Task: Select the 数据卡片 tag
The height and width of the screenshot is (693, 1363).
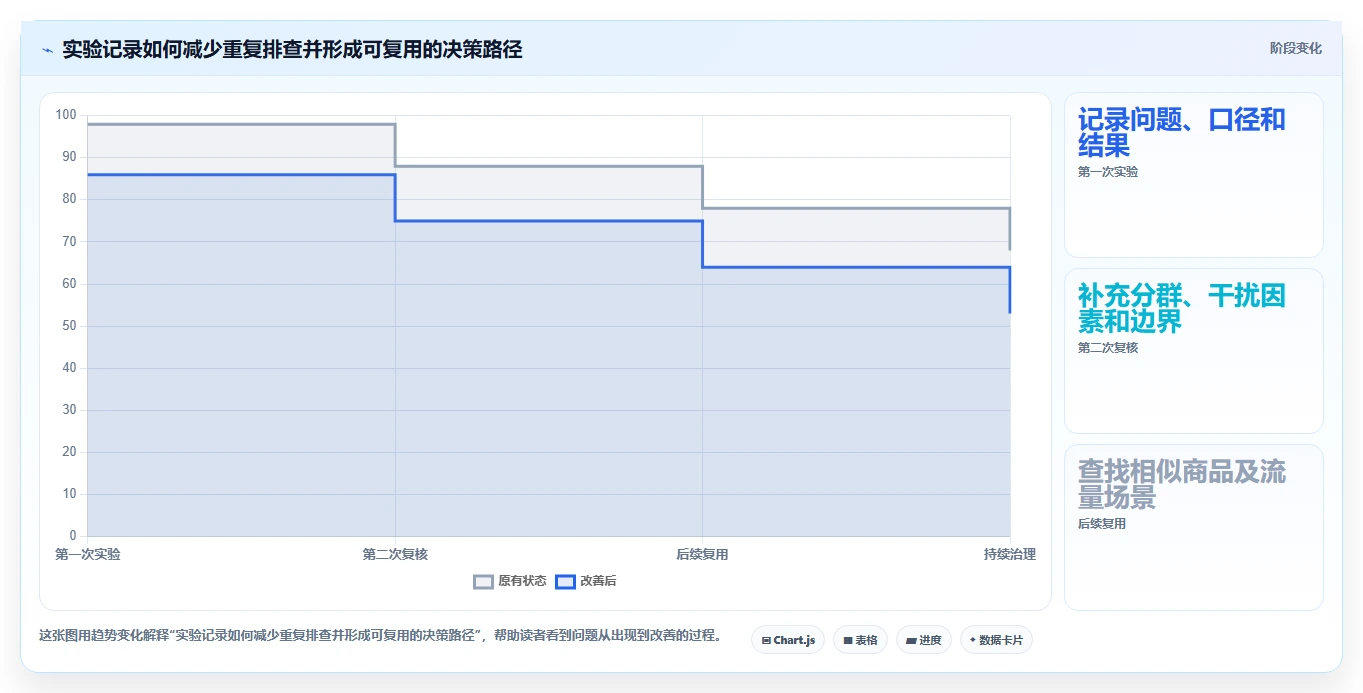Action: 996,640
